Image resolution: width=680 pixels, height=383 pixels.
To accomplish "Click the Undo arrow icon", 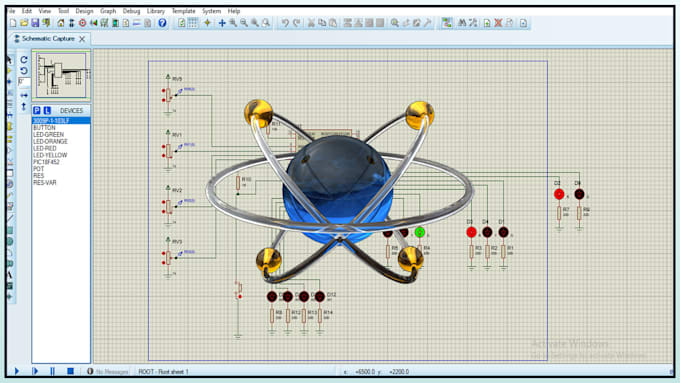I will coord(285,23).
